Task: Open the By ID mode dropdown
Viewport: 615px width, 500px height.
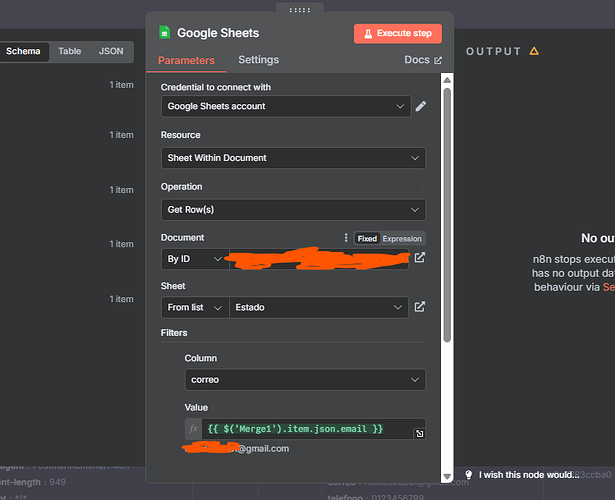Action: (195, 259)
